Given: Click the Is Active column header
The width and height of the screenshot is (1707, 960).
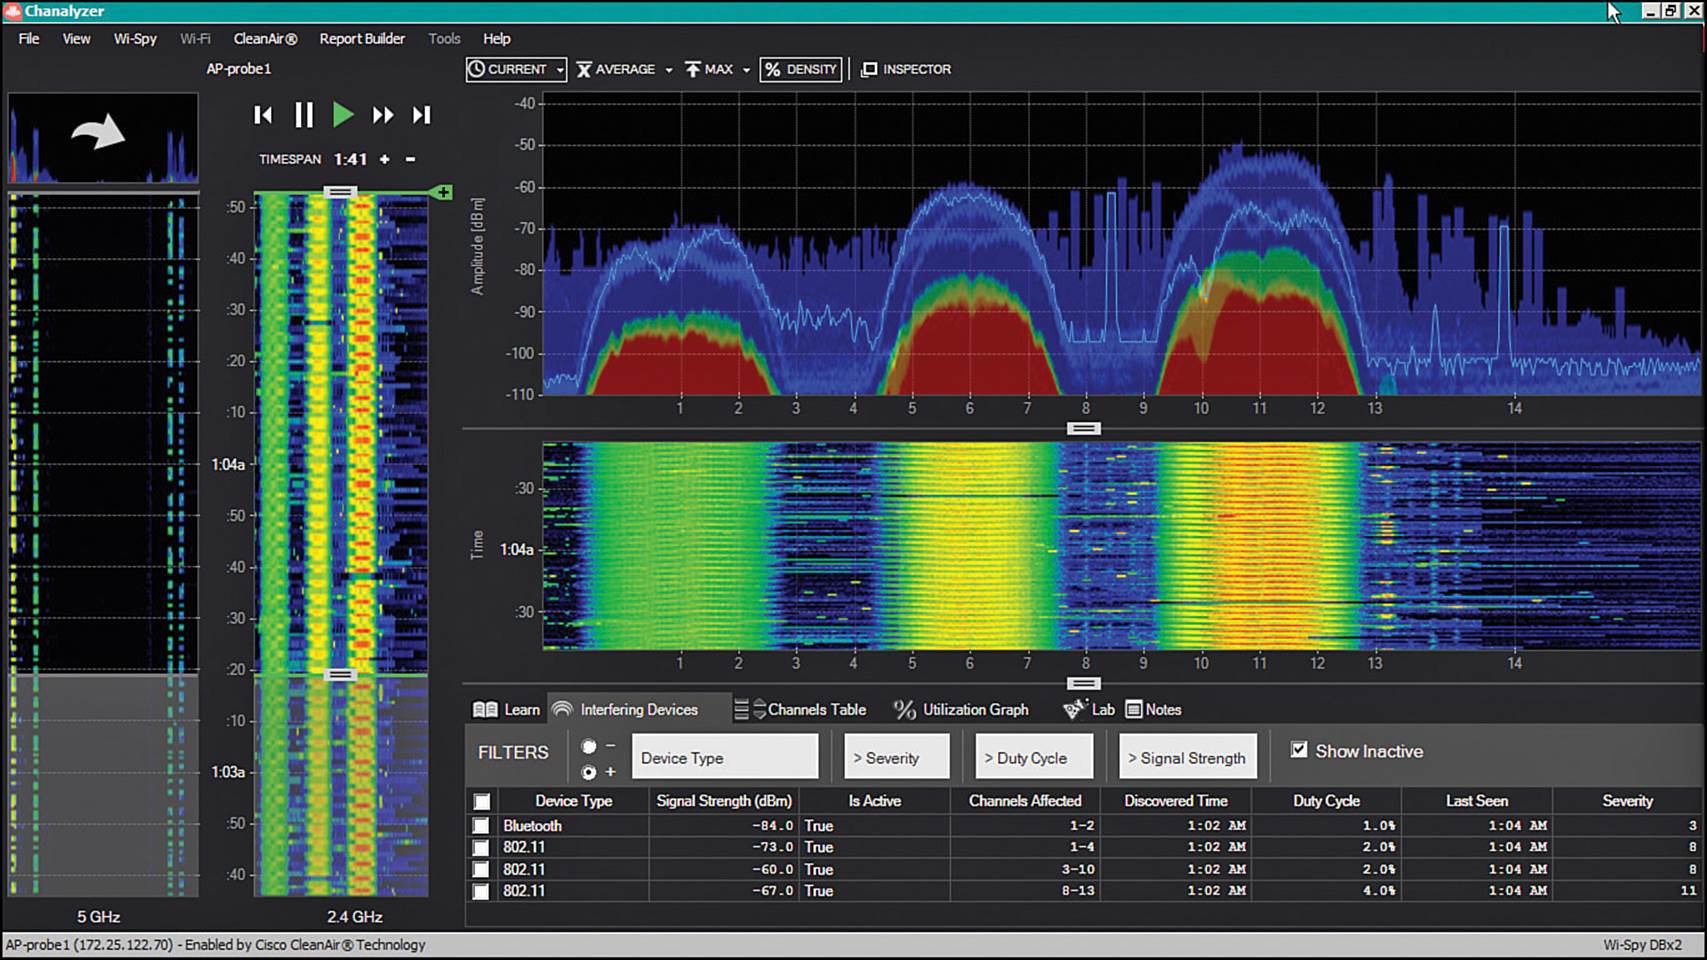Looking at the screenshot, I should click(874, 801).
